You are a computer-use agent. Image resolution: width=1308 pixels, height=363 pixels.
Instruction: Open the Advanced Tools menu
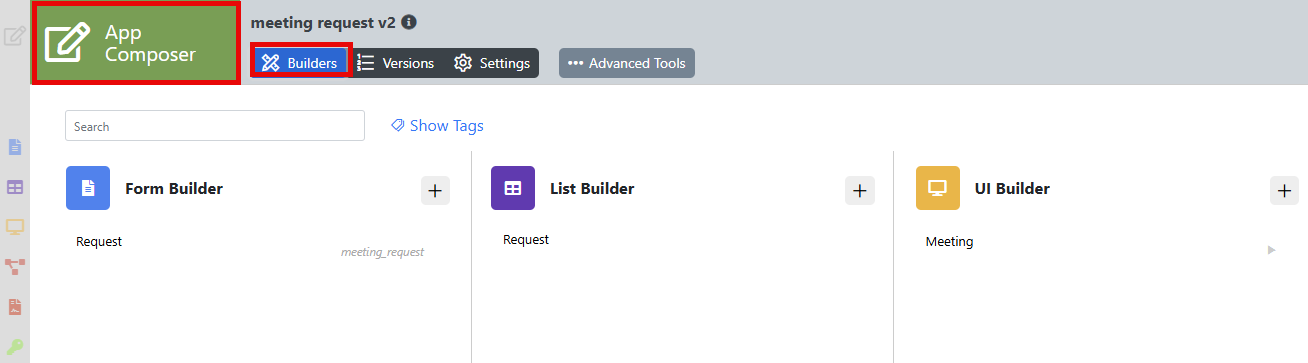[x=627, y=63]
